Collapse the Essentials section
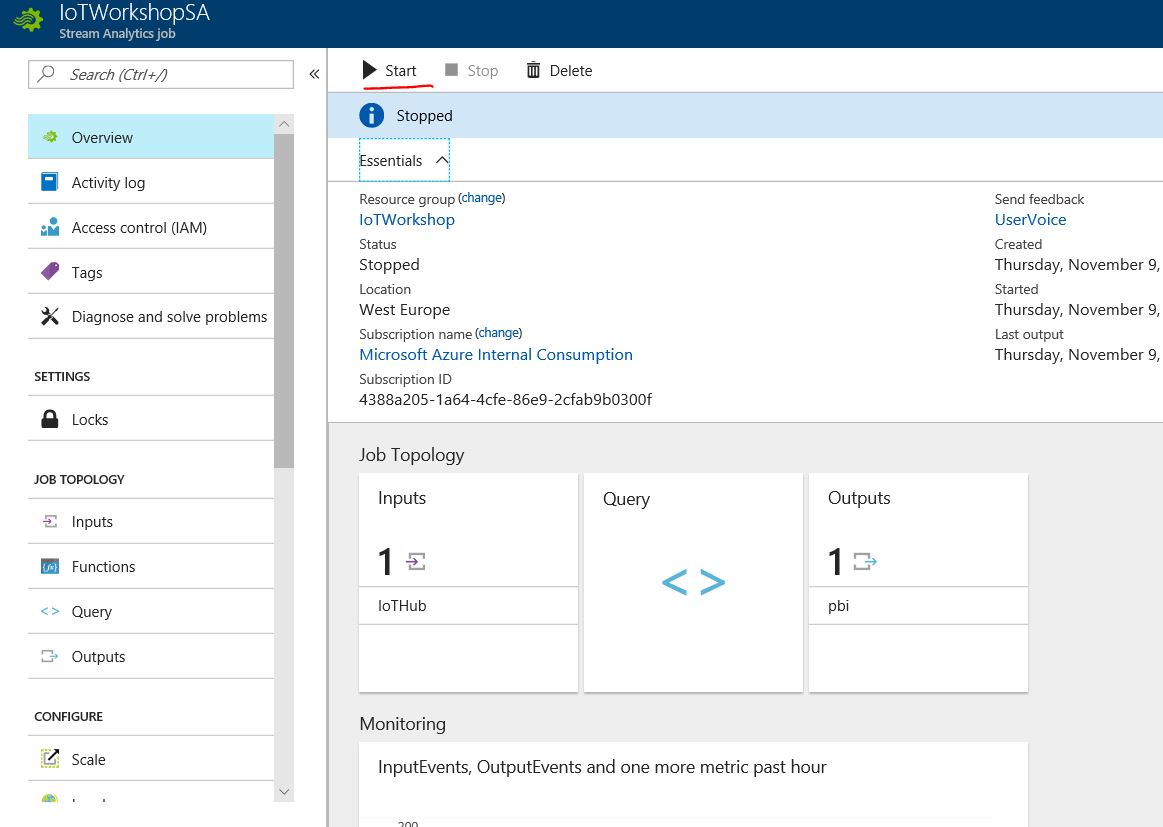Screen dimensions: 1163x827 click(404, 160)
